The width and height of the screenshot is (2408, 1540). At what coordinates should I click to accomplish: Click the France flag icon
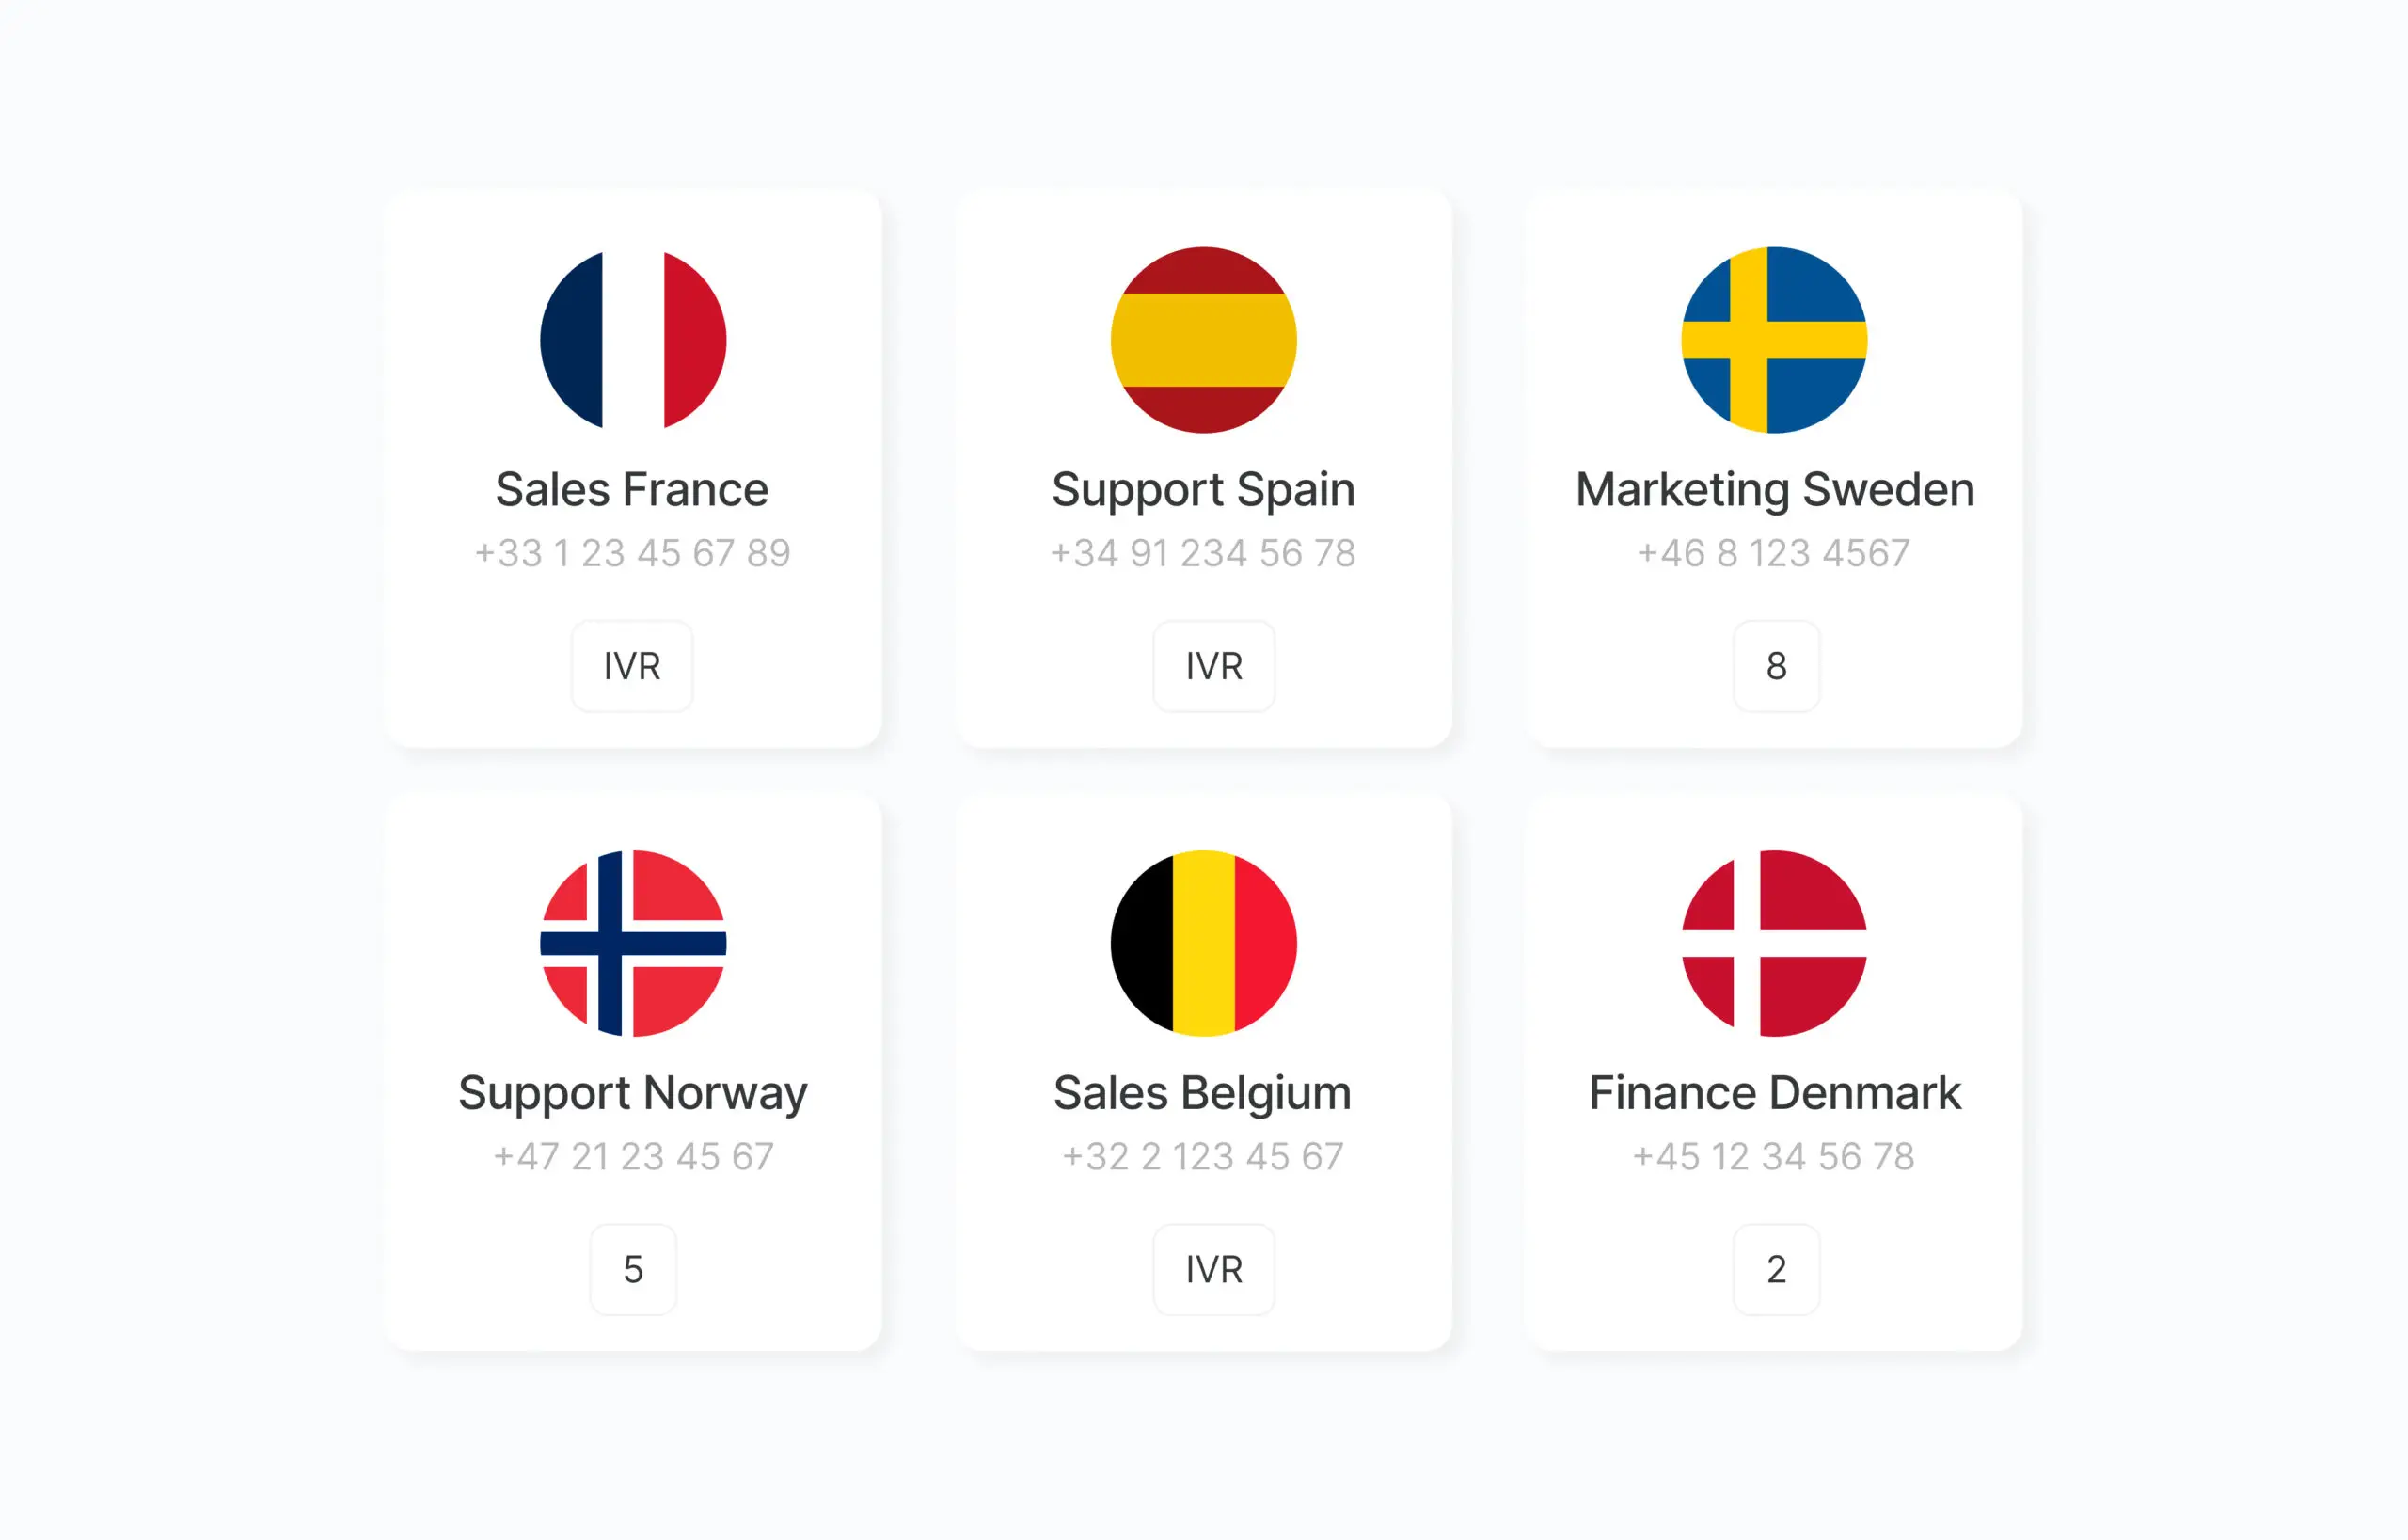point(633,340)
